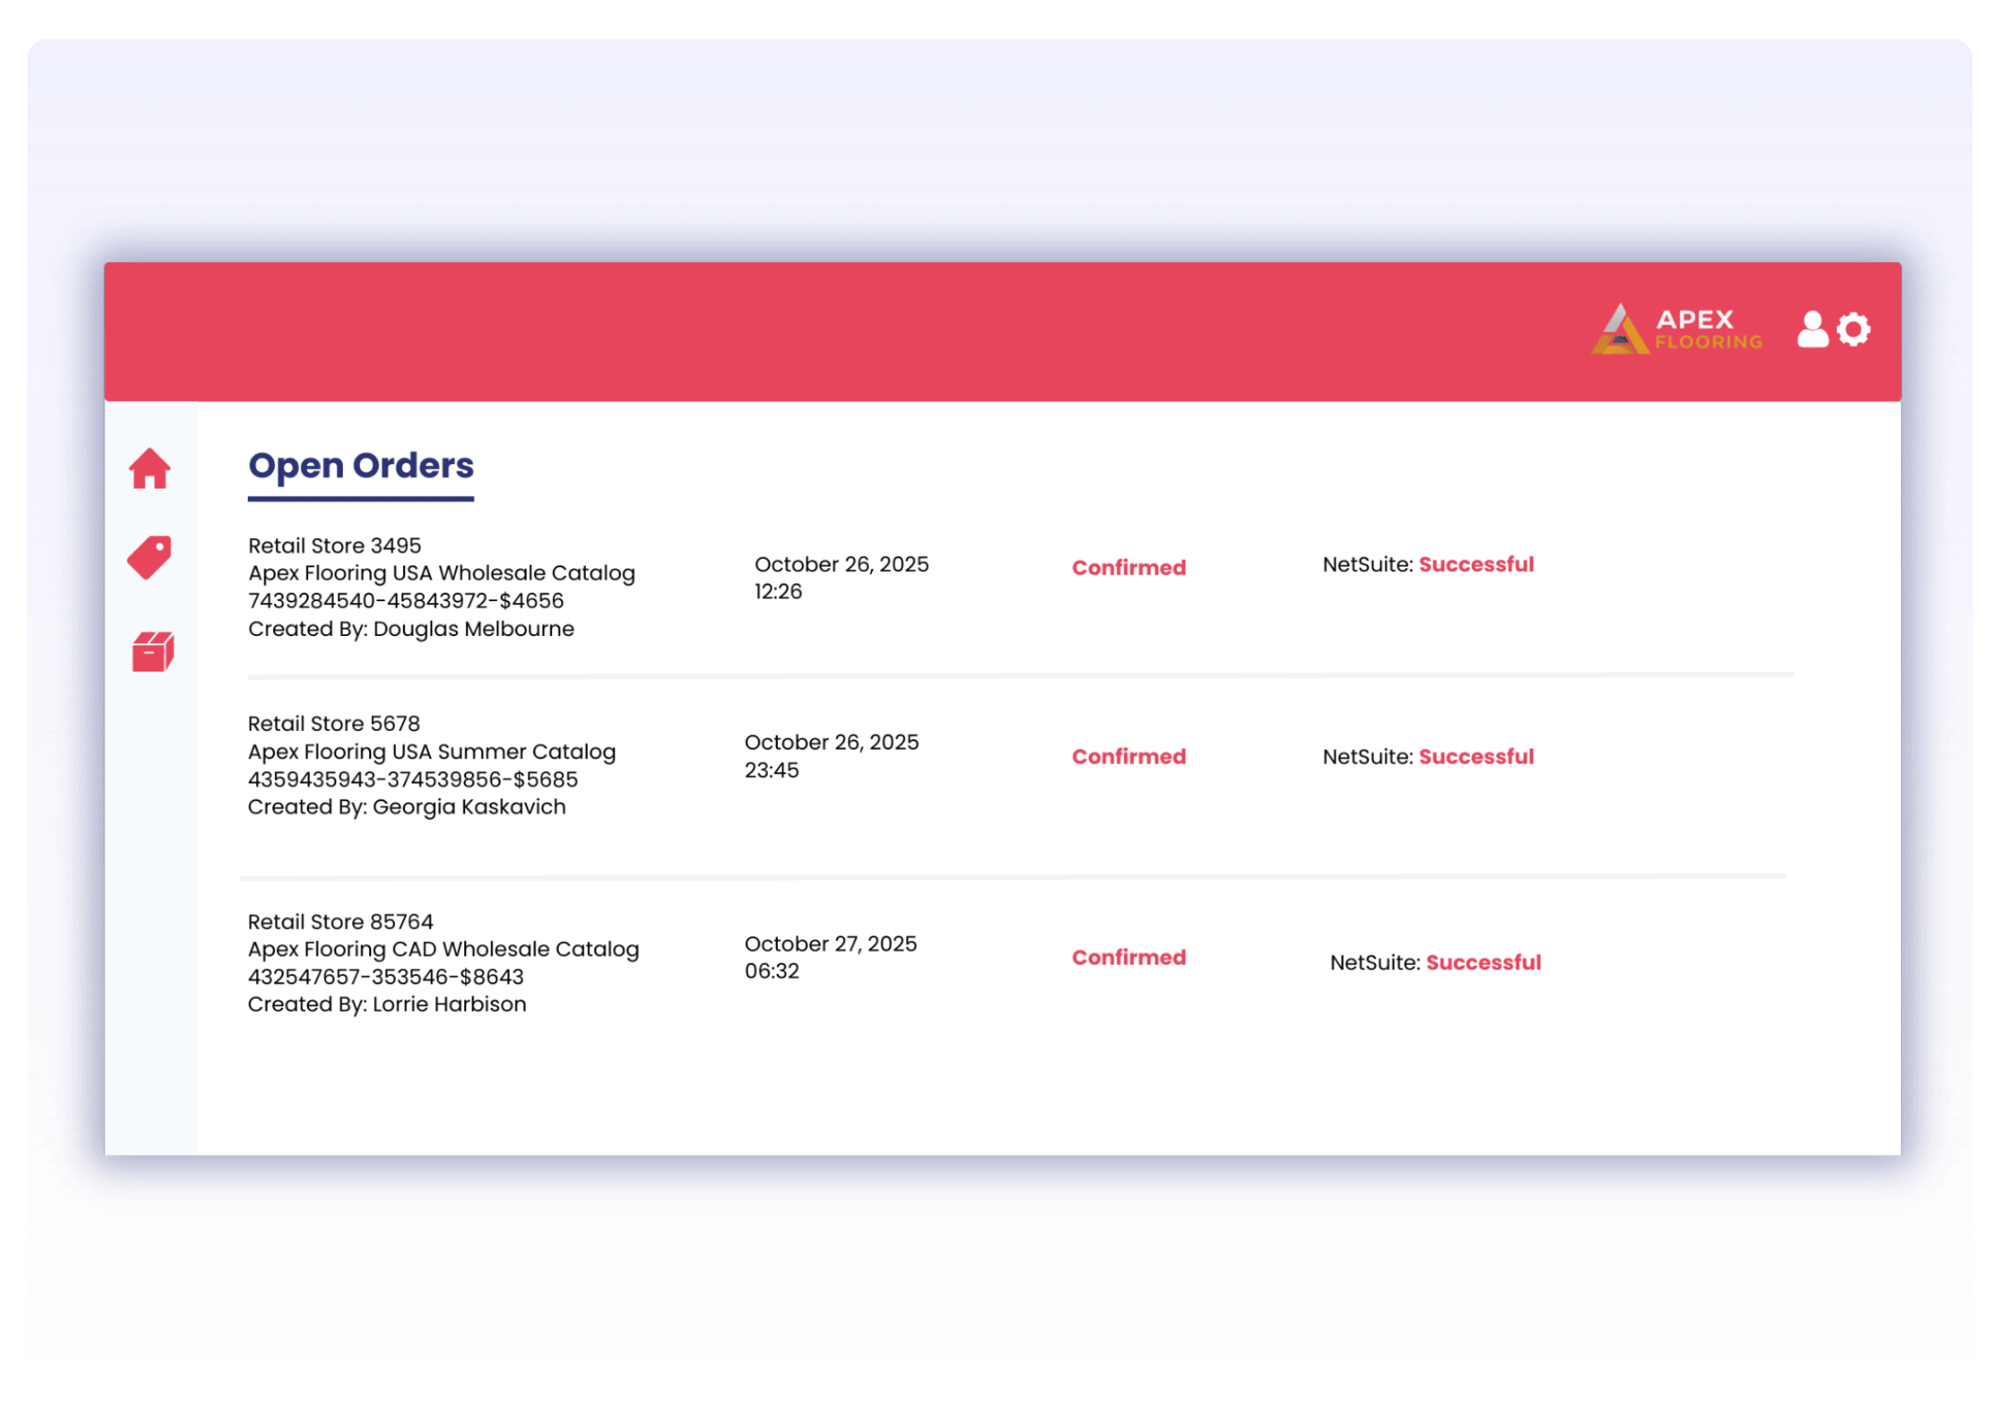Open the user profile icon in the header
Screen dimensions: 2000x1428
[x=1810, y=329]
